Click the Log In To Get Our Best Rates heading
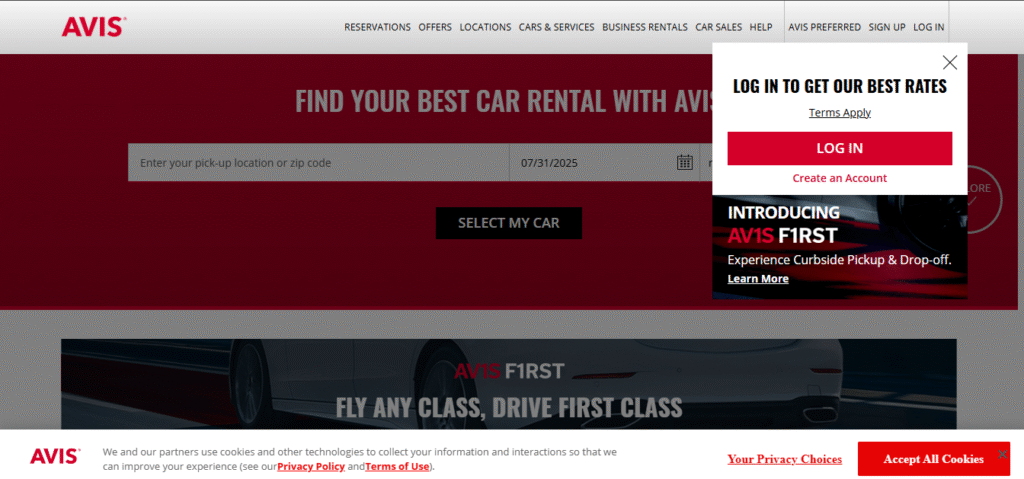The image size is (1024, 479). coord(840,86)
